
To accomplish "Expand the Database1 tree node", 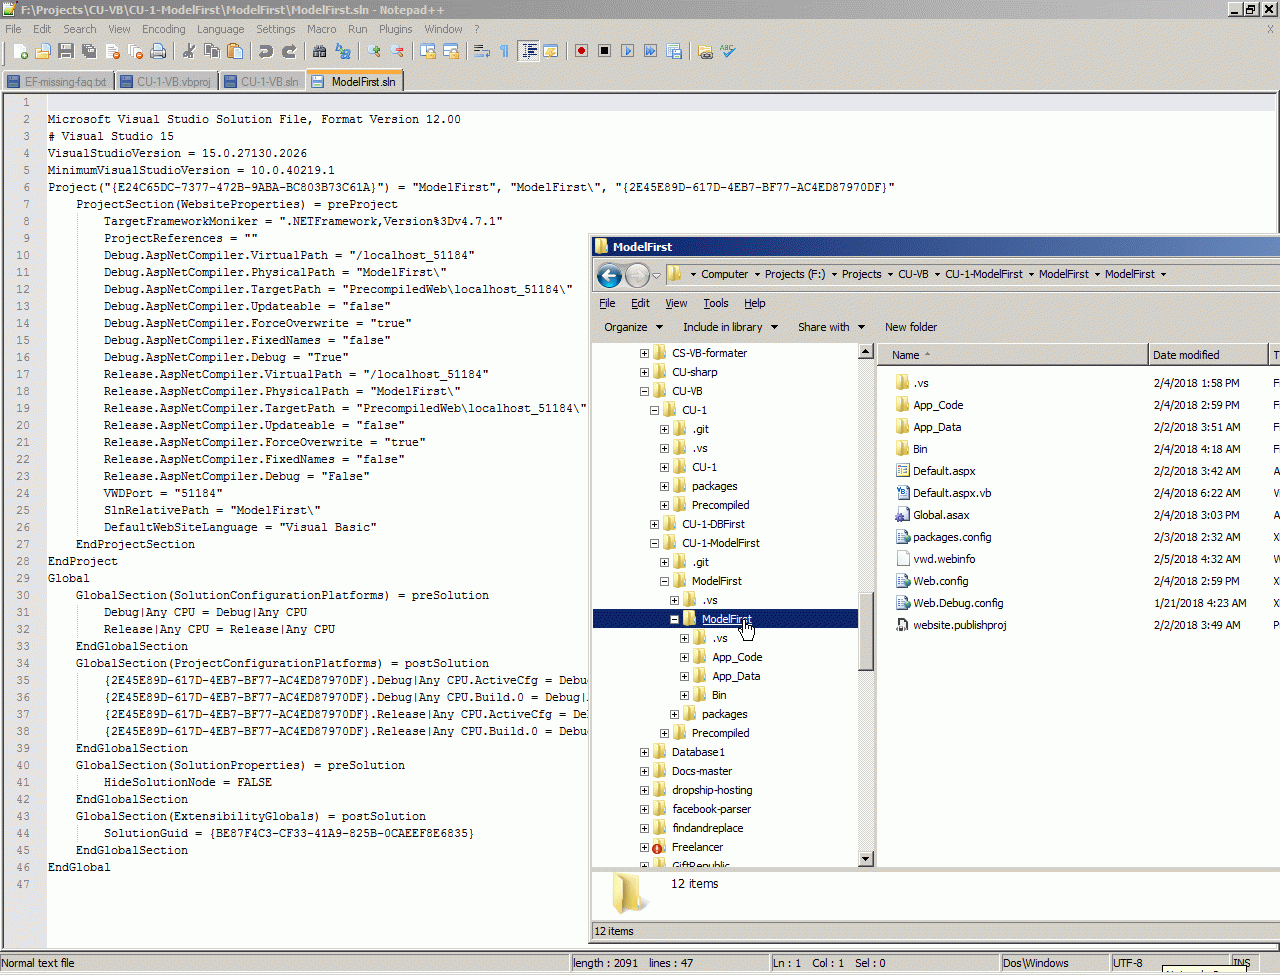I will pyautogui.click(x=644, y=752).
